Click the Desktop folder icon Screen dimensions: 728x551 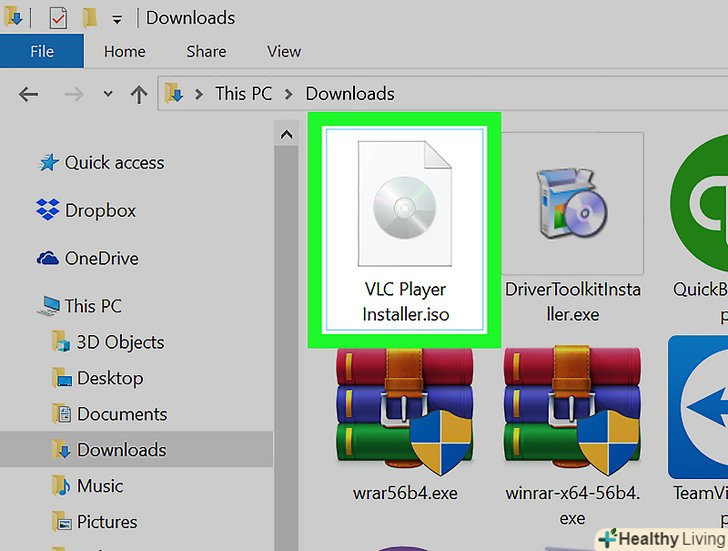coord(61,377)
